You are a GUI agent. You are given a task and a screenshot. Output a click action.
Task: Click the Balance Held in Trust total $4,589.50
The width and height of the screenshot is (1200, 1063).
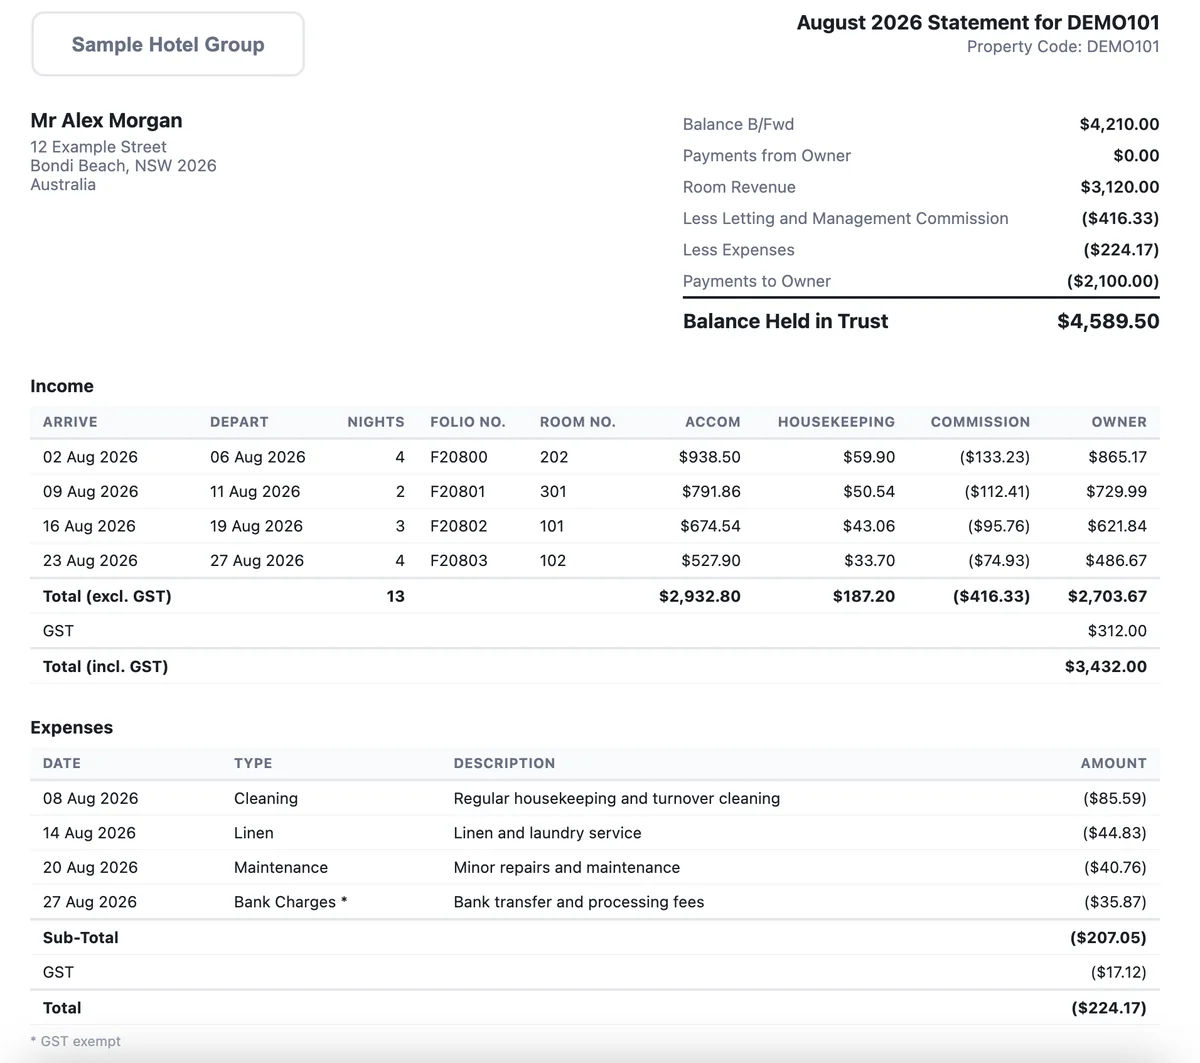pyautogui.click(x=1108, y=321)
